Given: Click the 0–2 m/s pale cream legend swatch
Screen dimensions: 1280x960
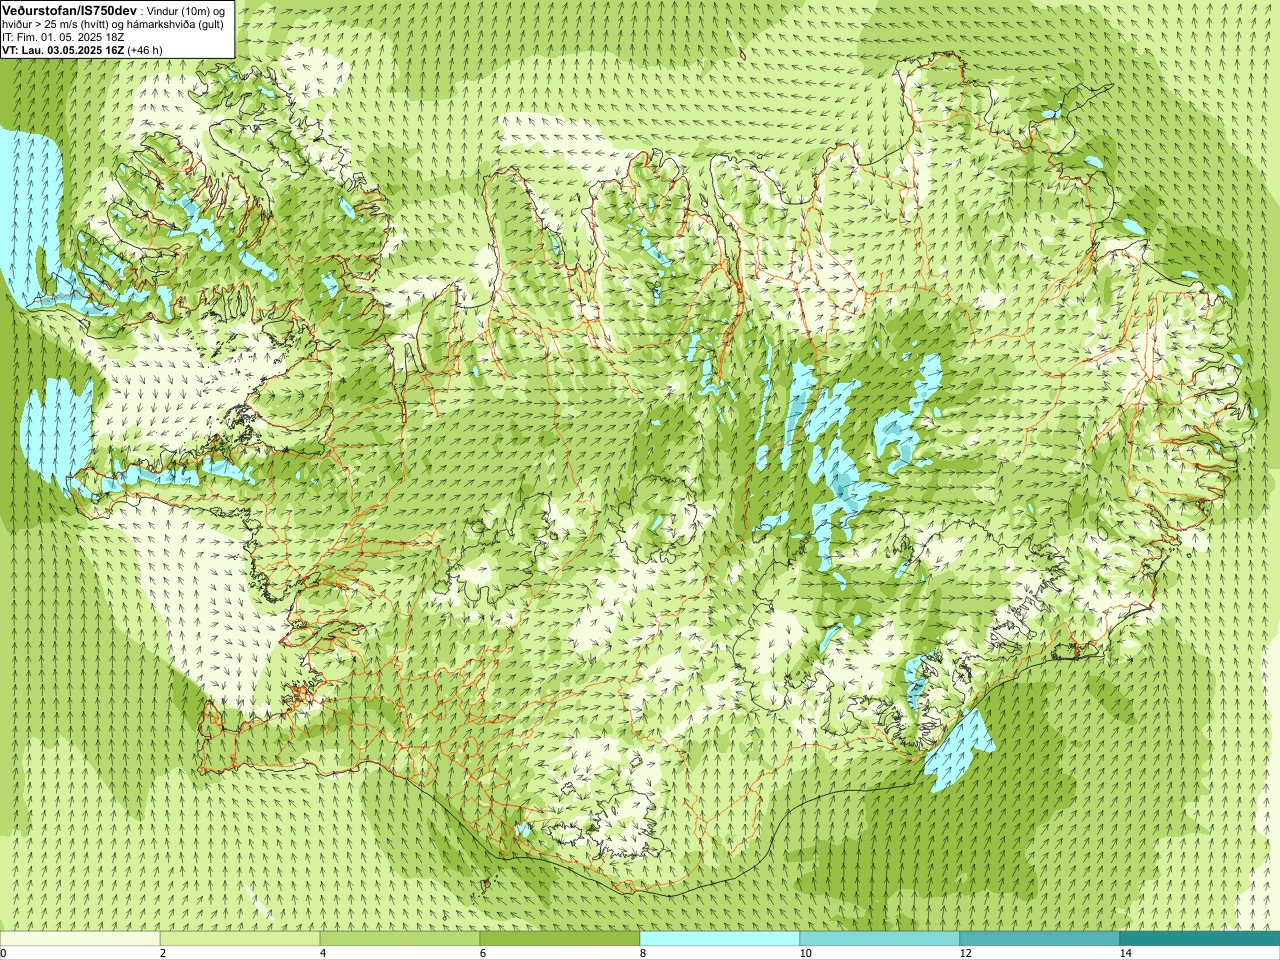Looking at the screenshot, I should tap(80, 939).
